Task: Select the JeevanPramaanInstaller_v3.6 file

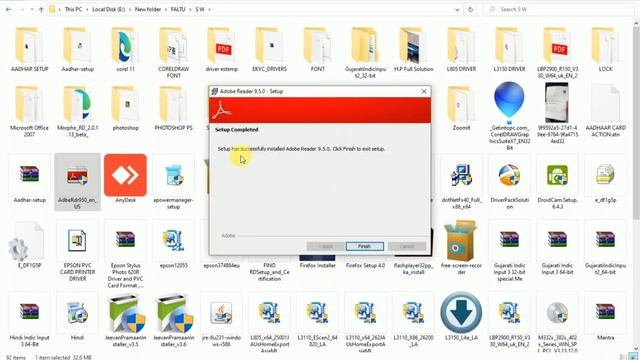Action: (173, 320)
